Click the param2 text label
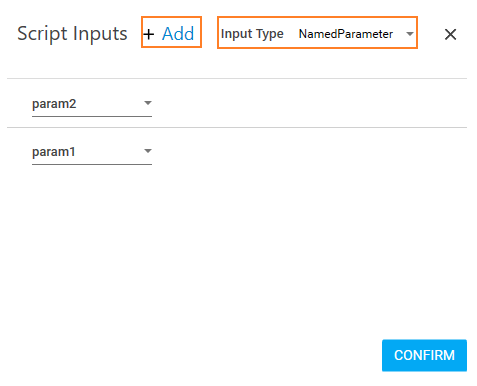This screenshot has height=386, width=477. click(54, 104)
